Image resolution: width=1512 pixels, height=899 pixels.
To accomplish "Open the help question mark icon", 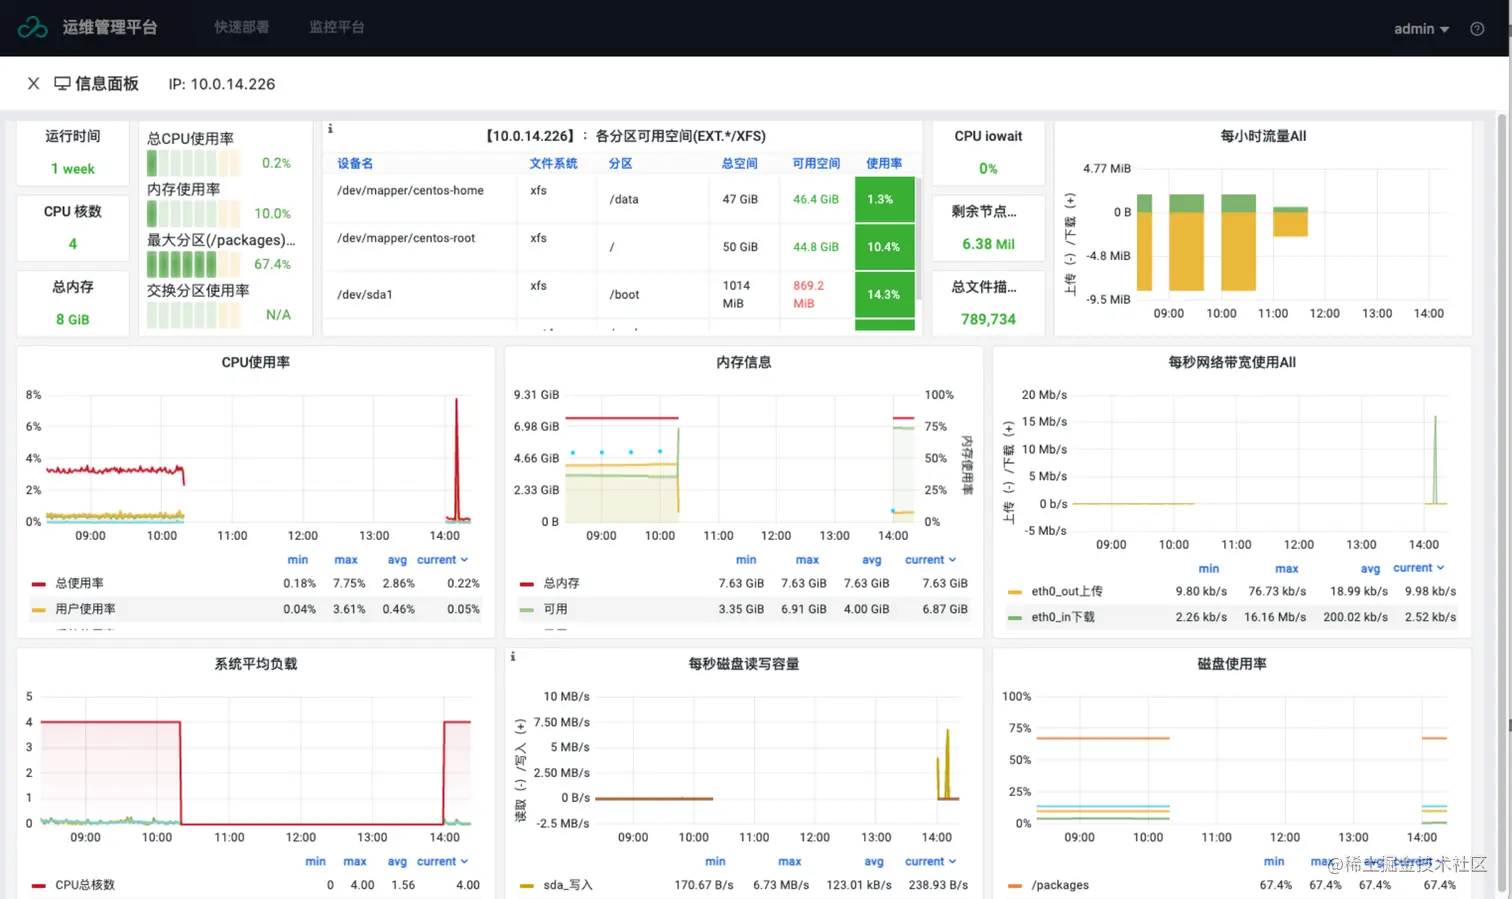I will point(1477,29).
